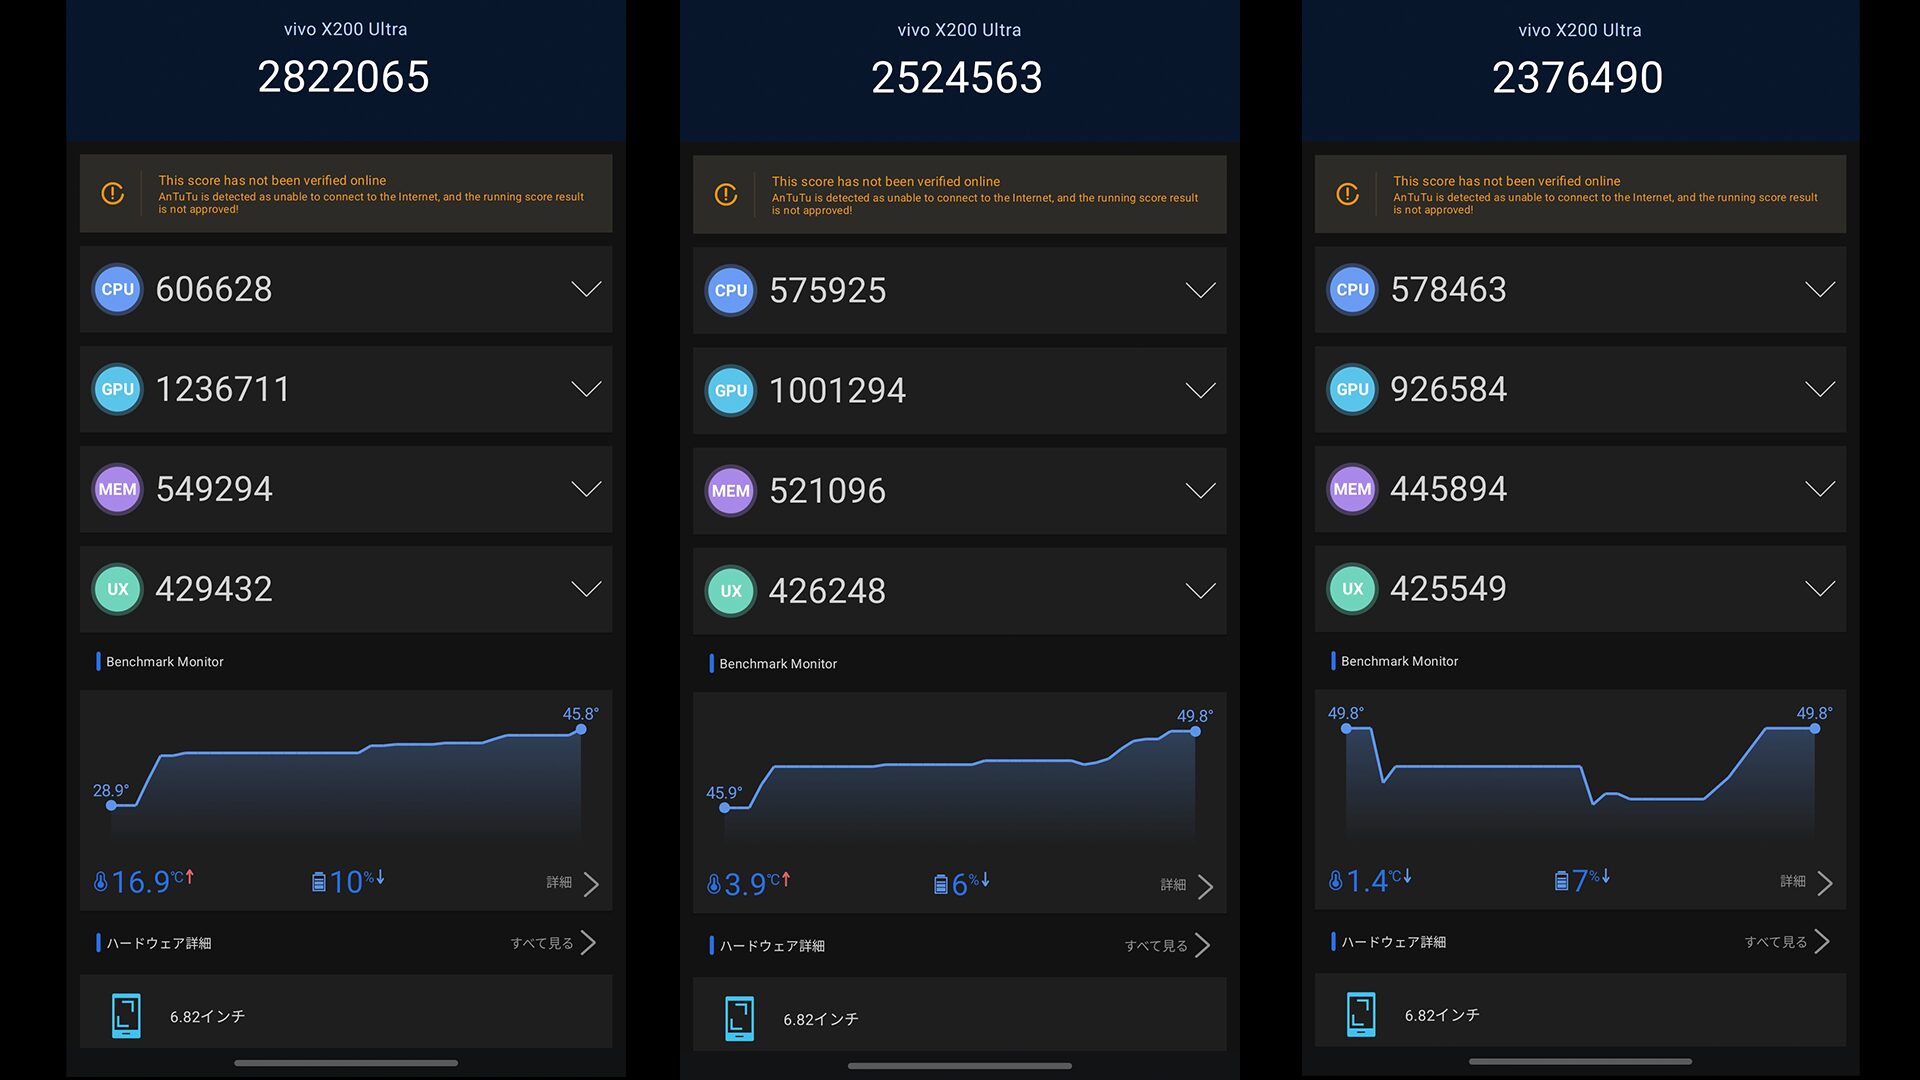Click the home indicator bar under the 2524563 panel
The width and height of the screenshot is (1920, 1080).
click(x=959, y=1066)
